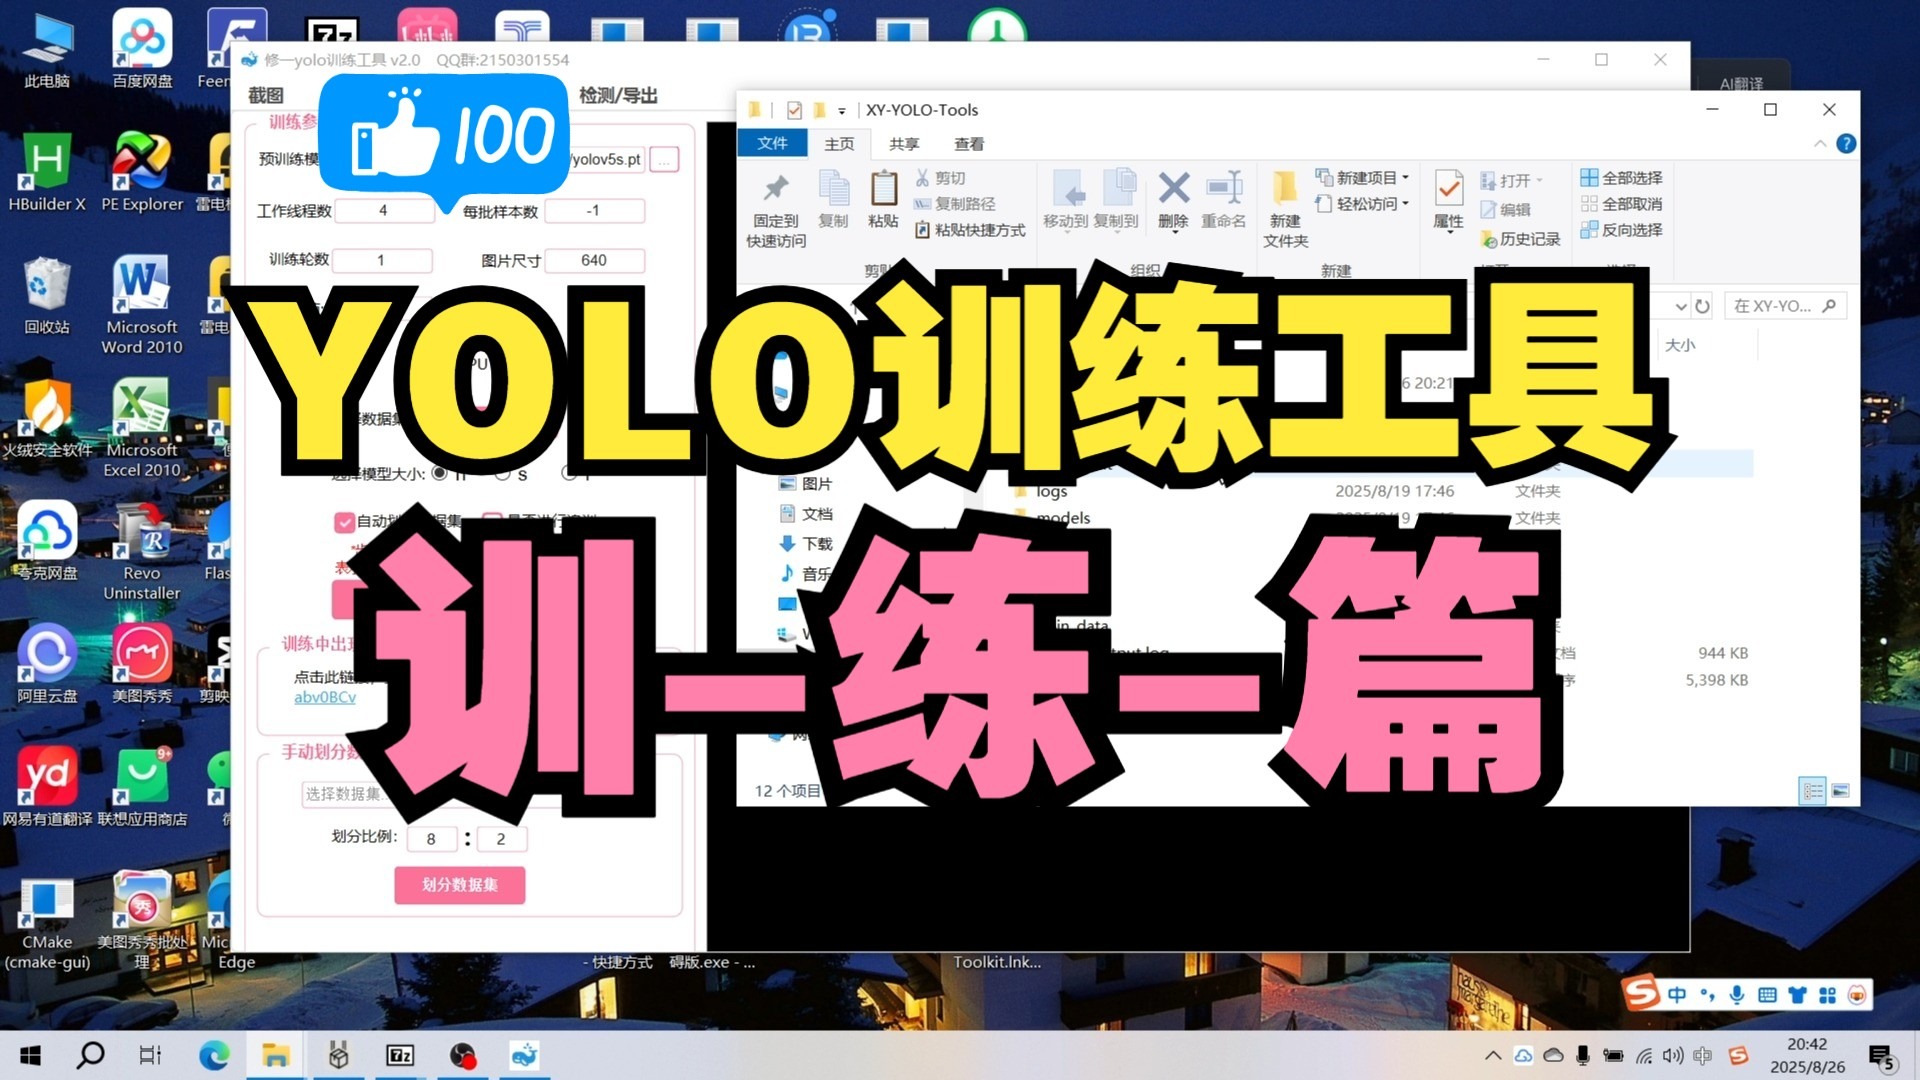Click the 删除 (Delete) X icon
Screen dimensions: 1920x1080
[1173, 188]
